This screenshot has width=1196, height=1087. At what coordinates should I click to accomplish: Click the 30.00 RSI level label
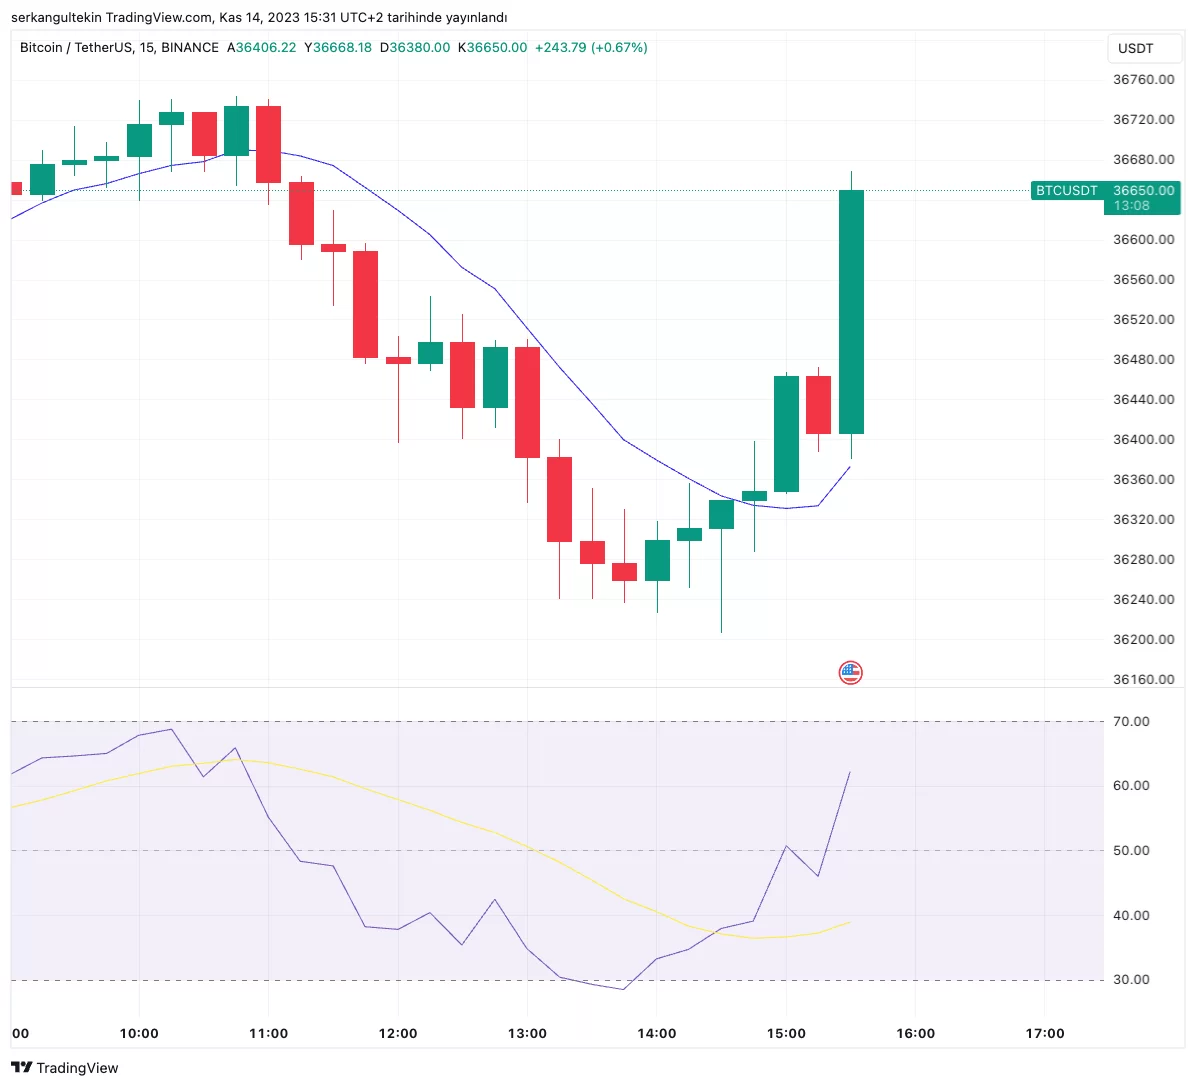tap(1131, 979)
